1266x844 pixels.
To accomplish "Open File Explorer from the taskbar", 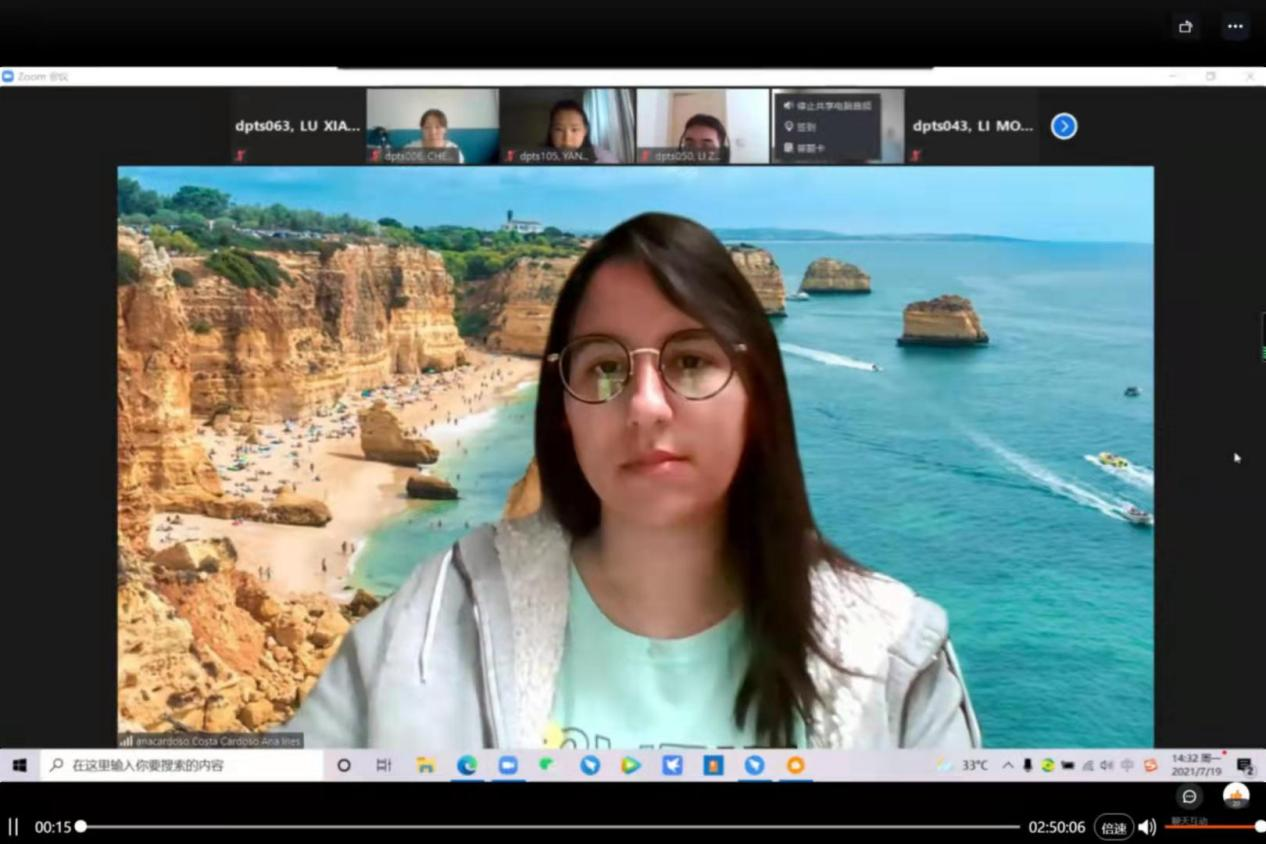I will [426, 765].
